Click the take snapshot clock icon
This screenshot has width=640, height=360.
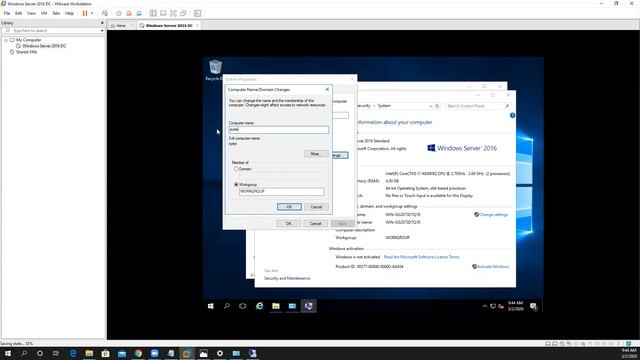click(119, 13)
